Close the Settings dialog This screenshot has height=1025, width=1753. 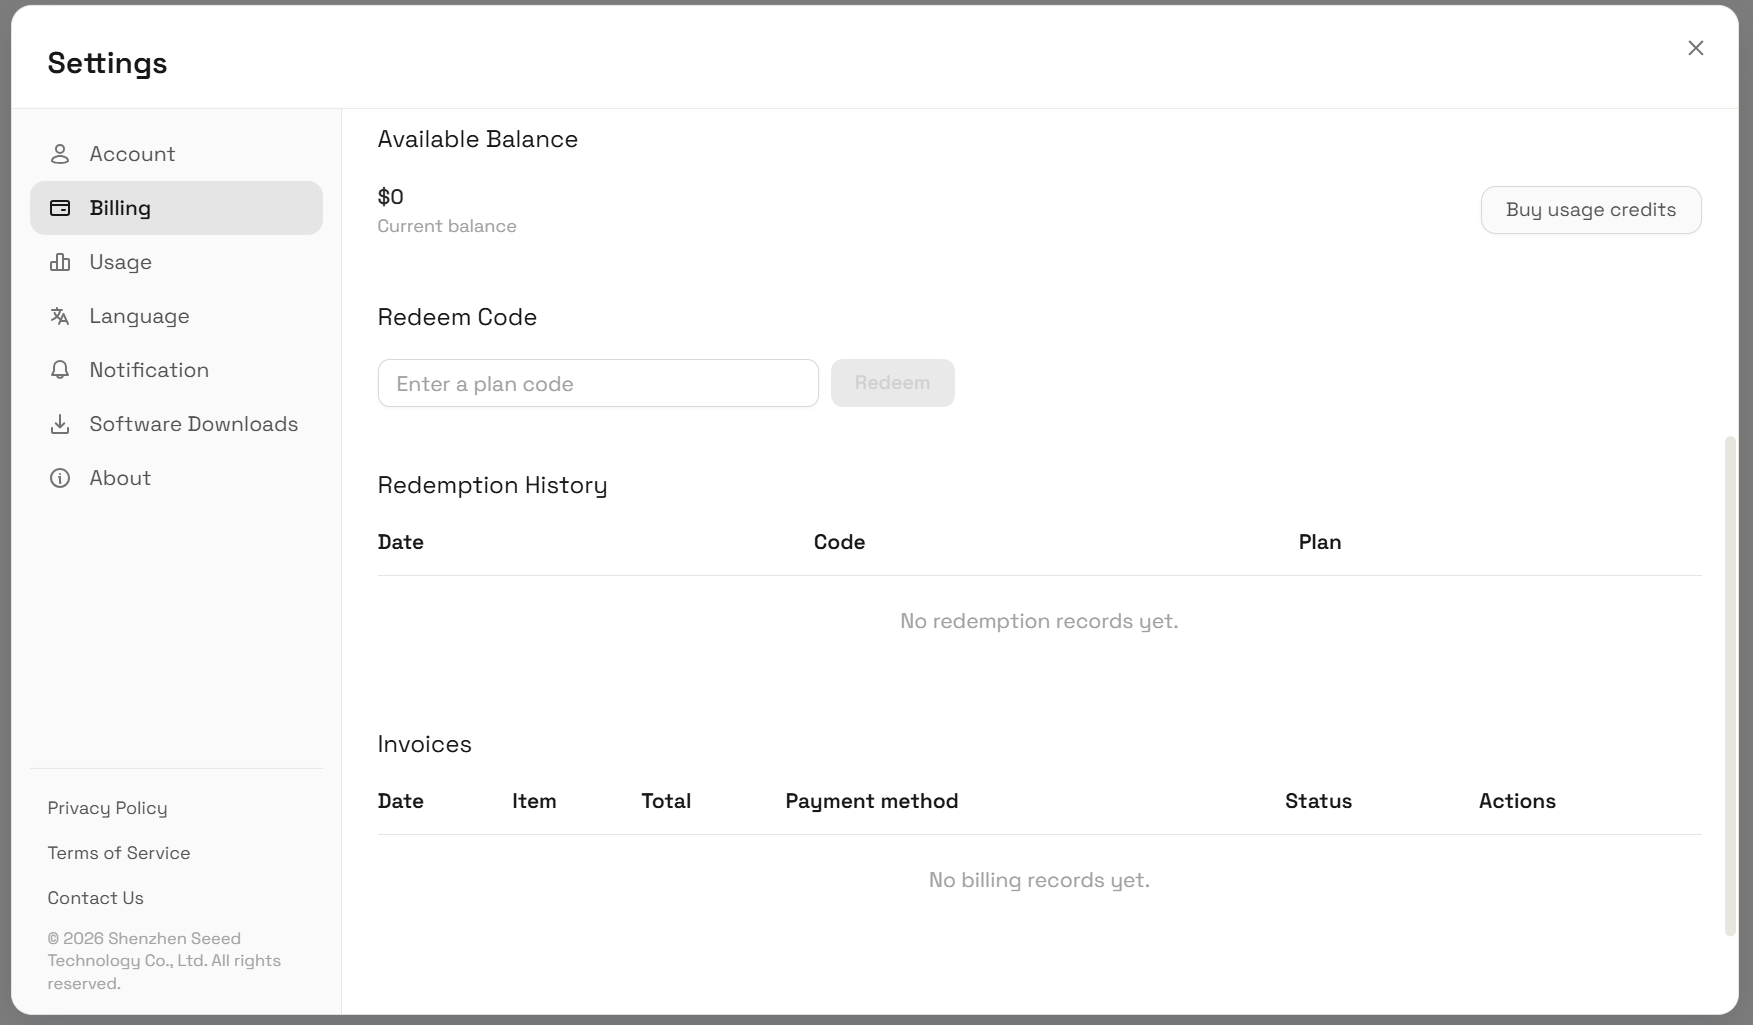1696,48
